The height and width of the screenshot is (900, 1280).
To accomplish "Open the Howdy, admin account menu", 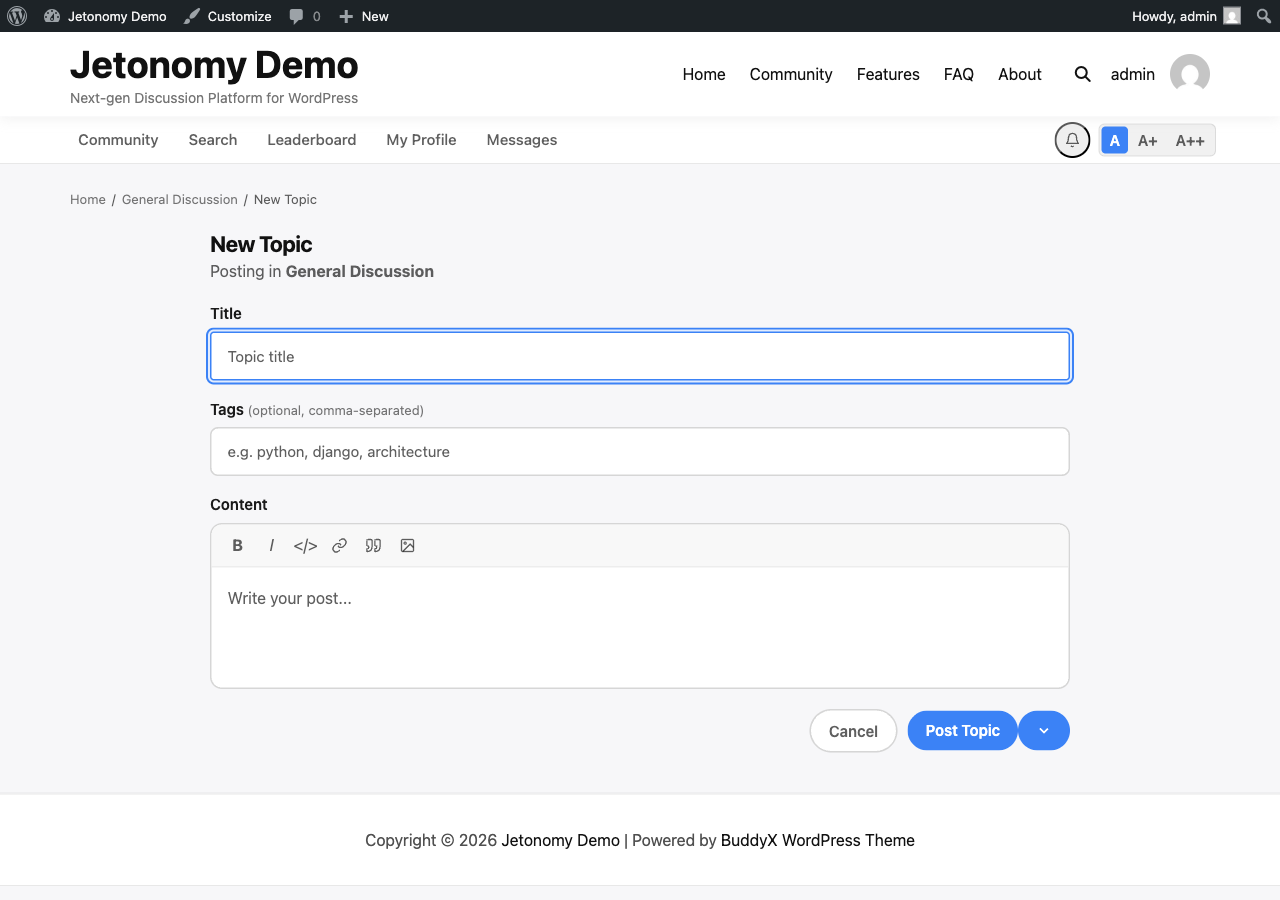I will pos(1175,16).
